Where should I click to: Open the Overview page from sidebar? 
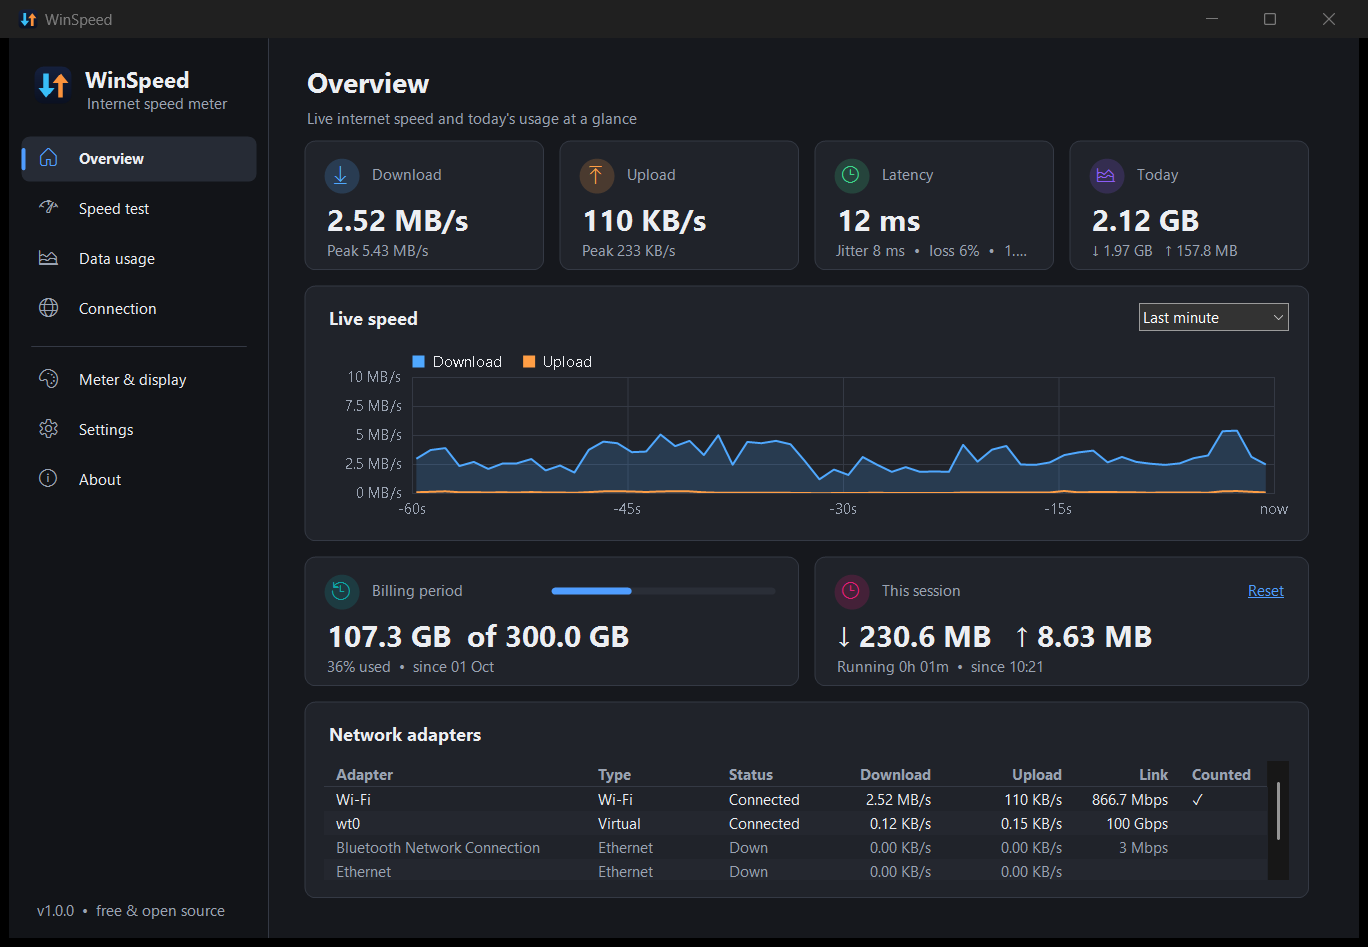(x=139, y=159)
